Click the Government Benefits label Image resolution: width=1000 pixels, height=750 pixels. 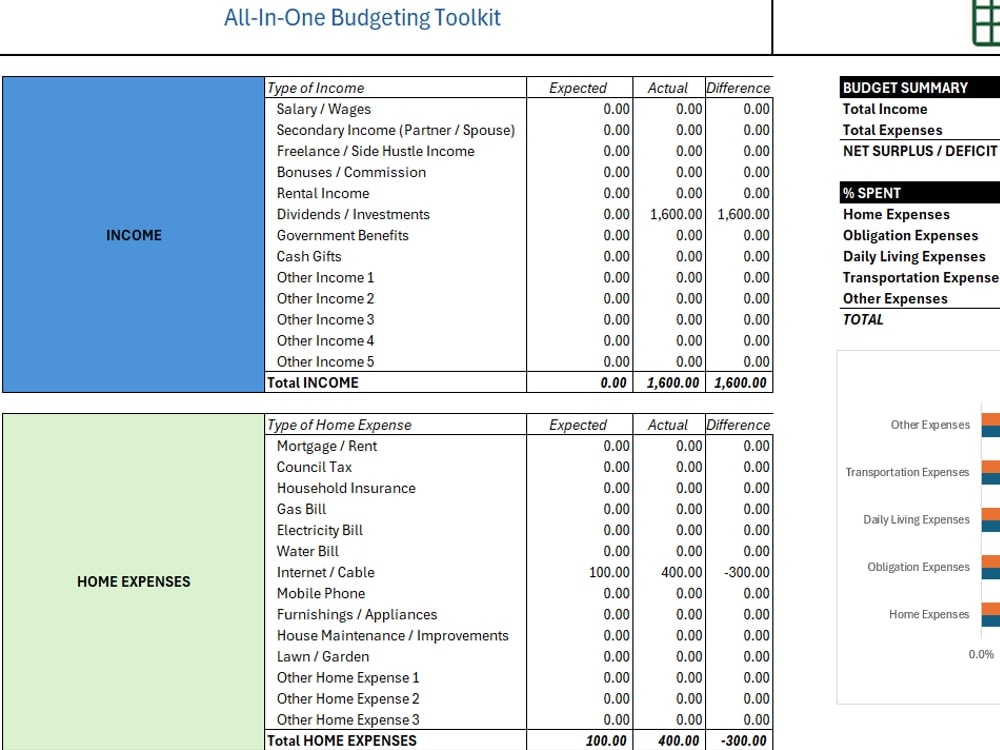click(x=342, y=235)
